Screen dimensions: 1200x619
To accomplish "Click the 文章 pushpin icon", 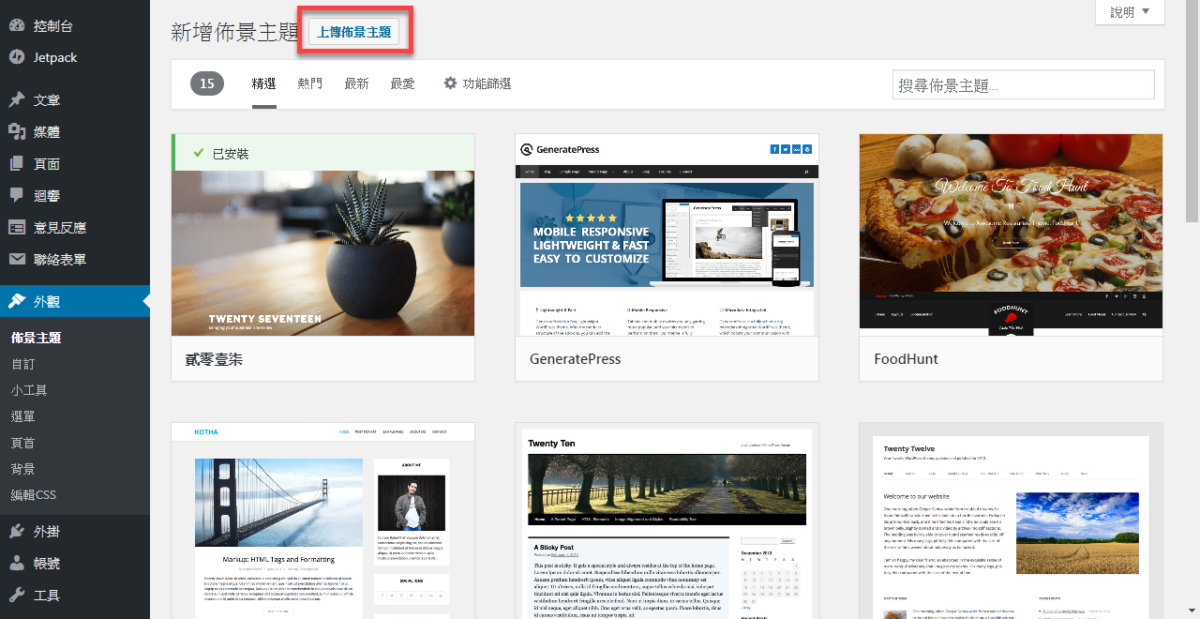I will 16,100.
